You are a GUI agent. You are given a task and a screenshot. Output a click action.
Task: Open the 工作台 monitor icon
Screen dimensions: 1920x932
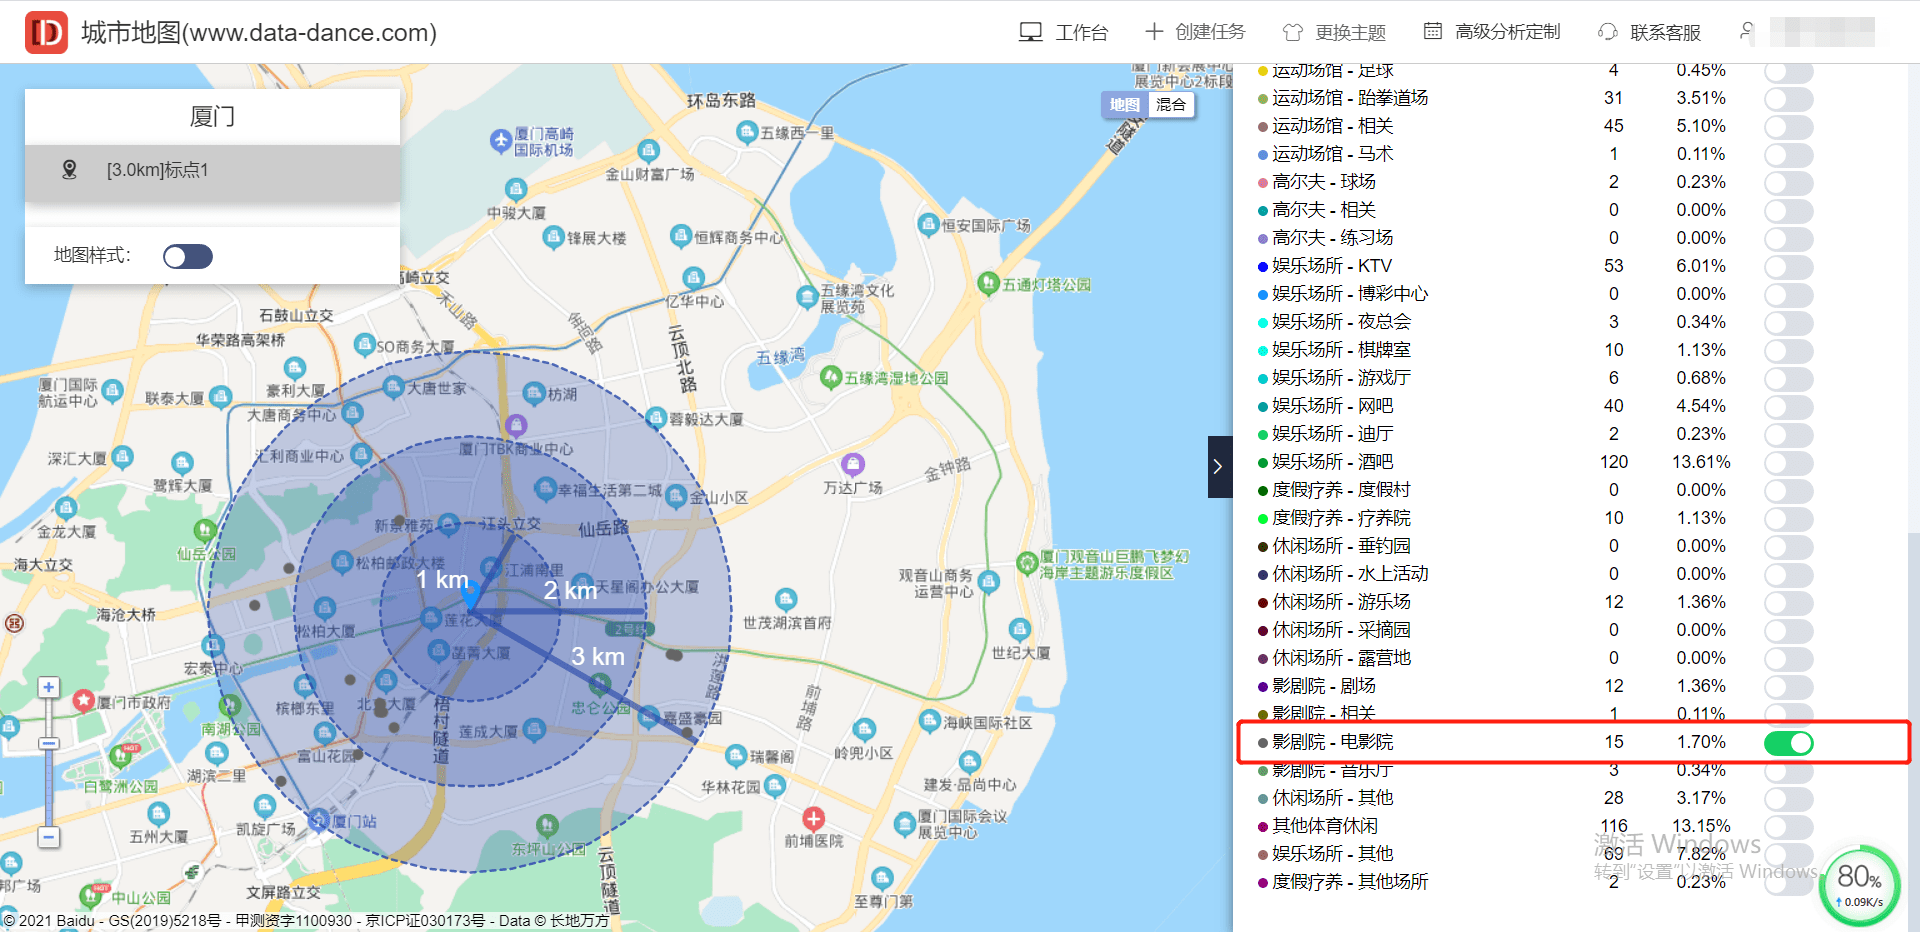(x=1030, y=32)
